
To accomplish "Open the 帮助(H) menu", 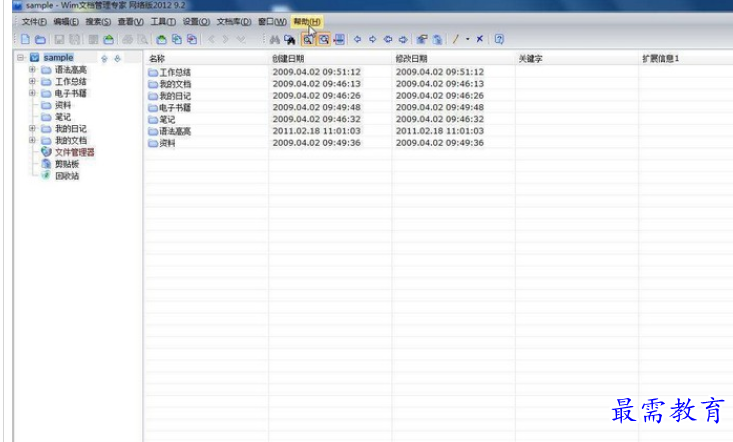I will tap(307, 21).
